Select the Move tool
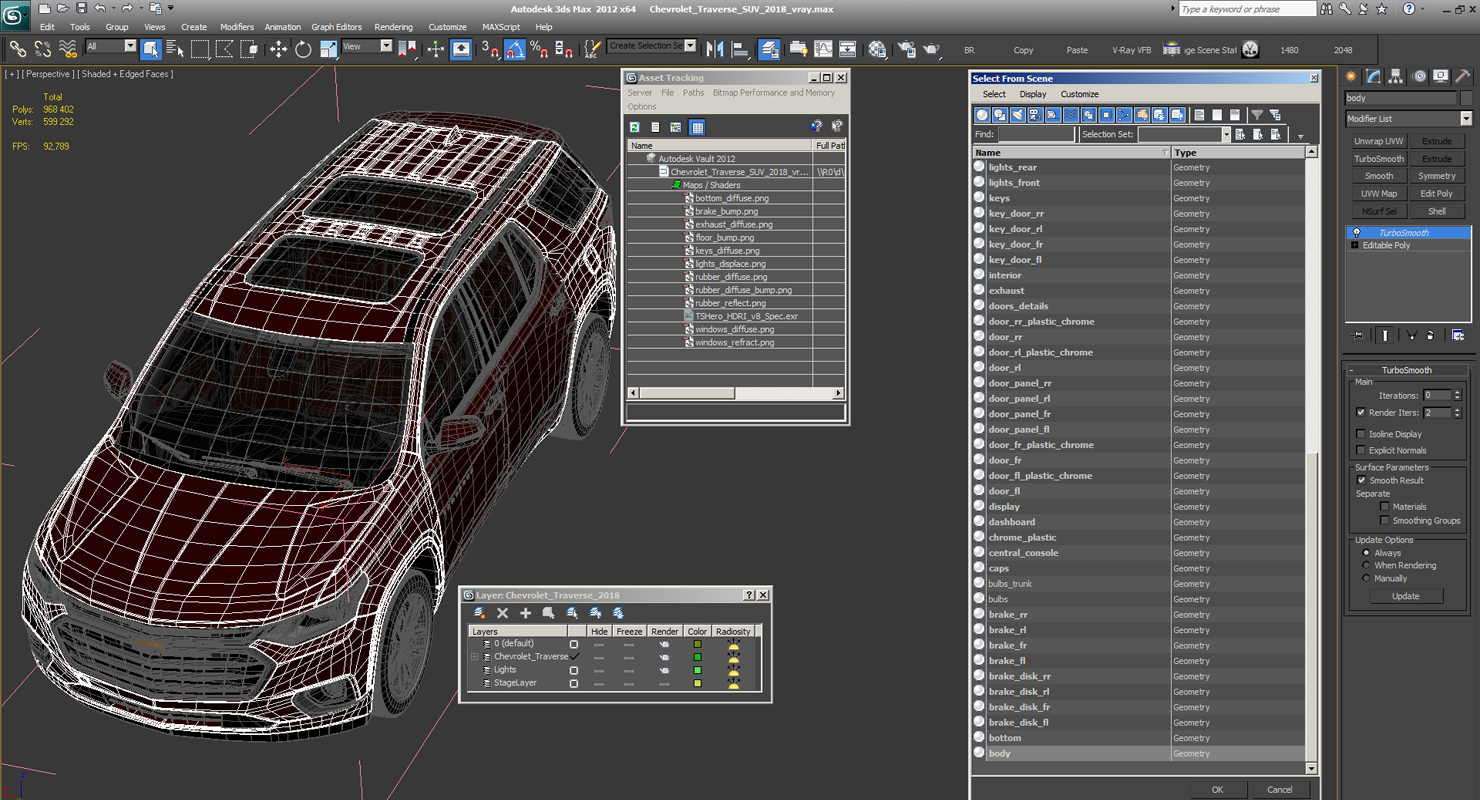The height and width of the screenshot is (800, 1480). pyautogui.click(x=278, y=48)
